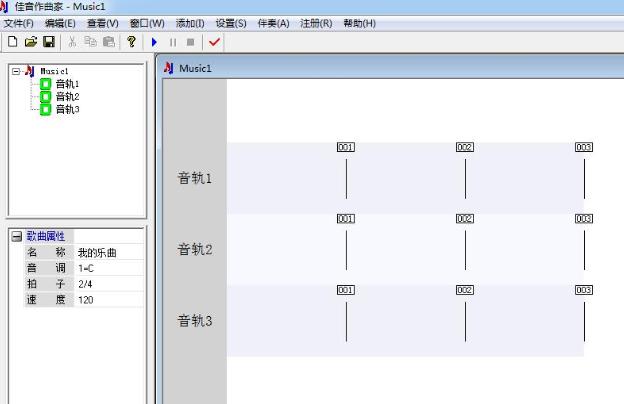Collapse the Music1 tree node

16,72
